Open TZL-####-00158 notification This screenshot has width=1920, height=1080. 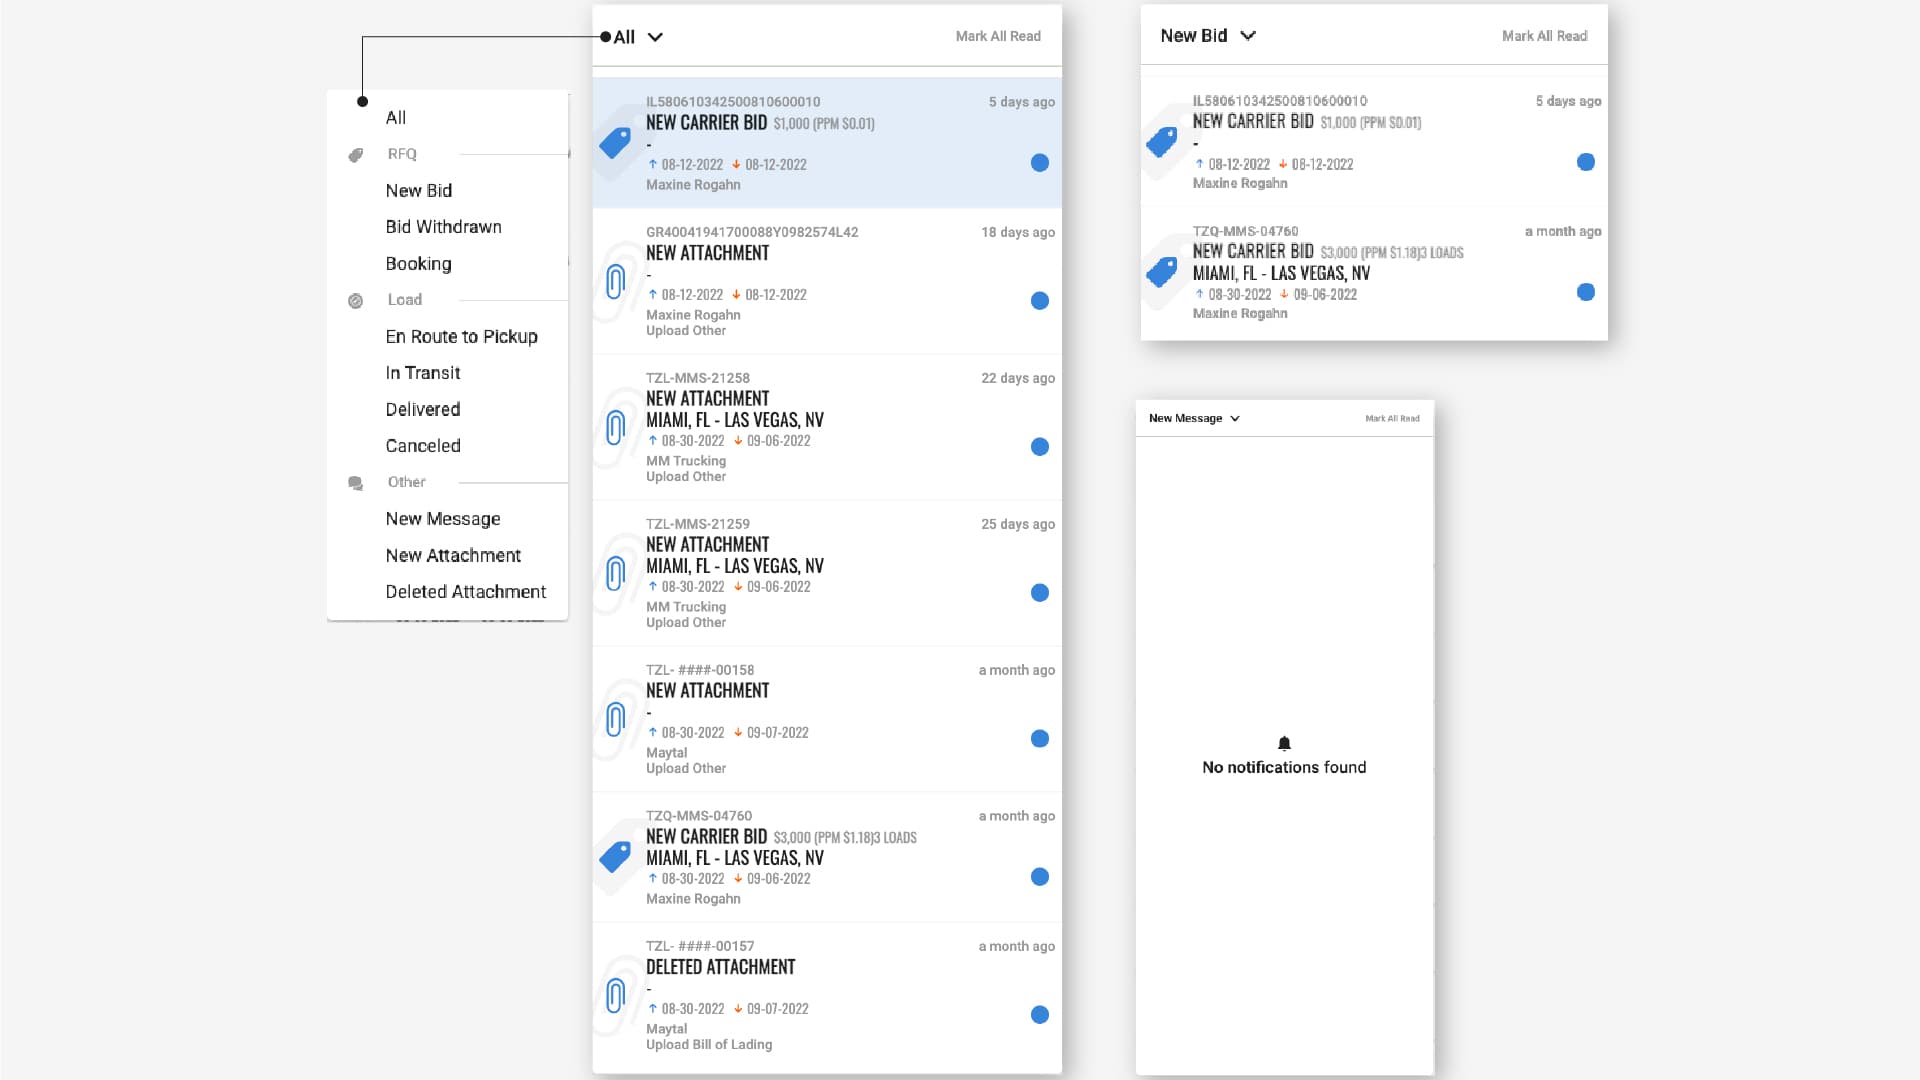pyautogui.click(x=827, y=719)
